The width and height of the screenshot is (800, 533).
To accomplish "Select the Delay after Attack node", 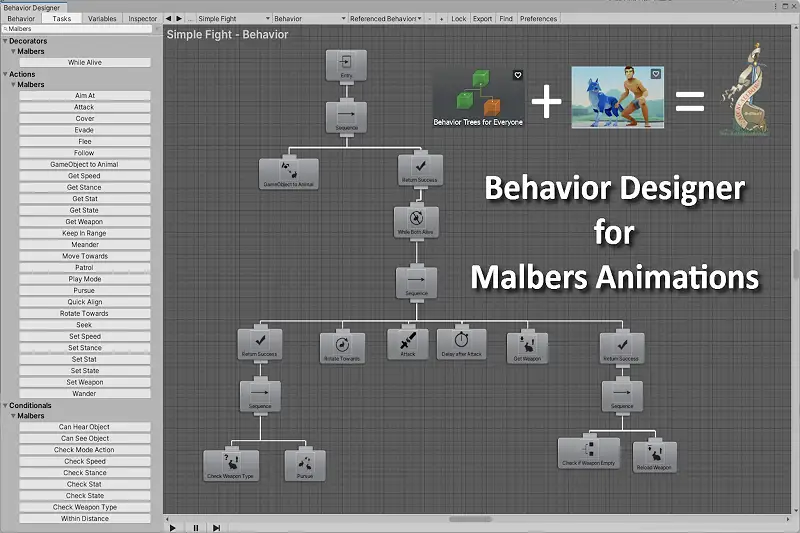I will [461, 344].
